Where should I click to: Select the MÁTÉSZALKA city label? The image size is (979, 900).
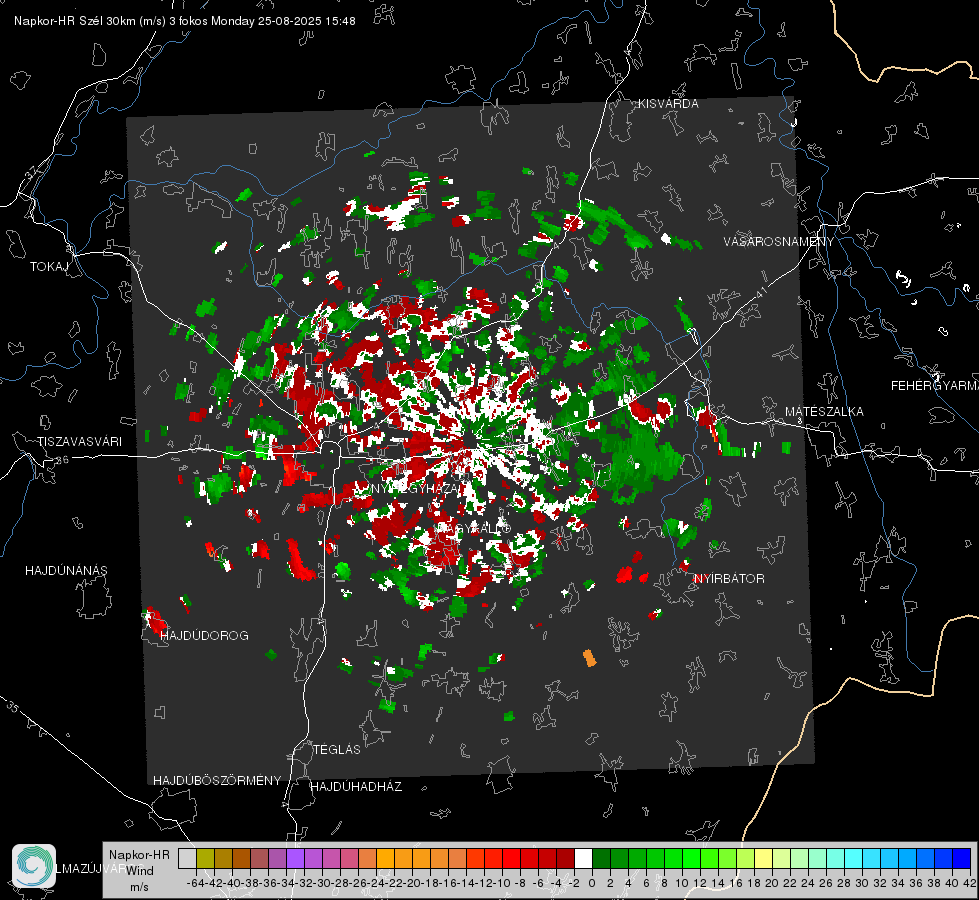824,412
